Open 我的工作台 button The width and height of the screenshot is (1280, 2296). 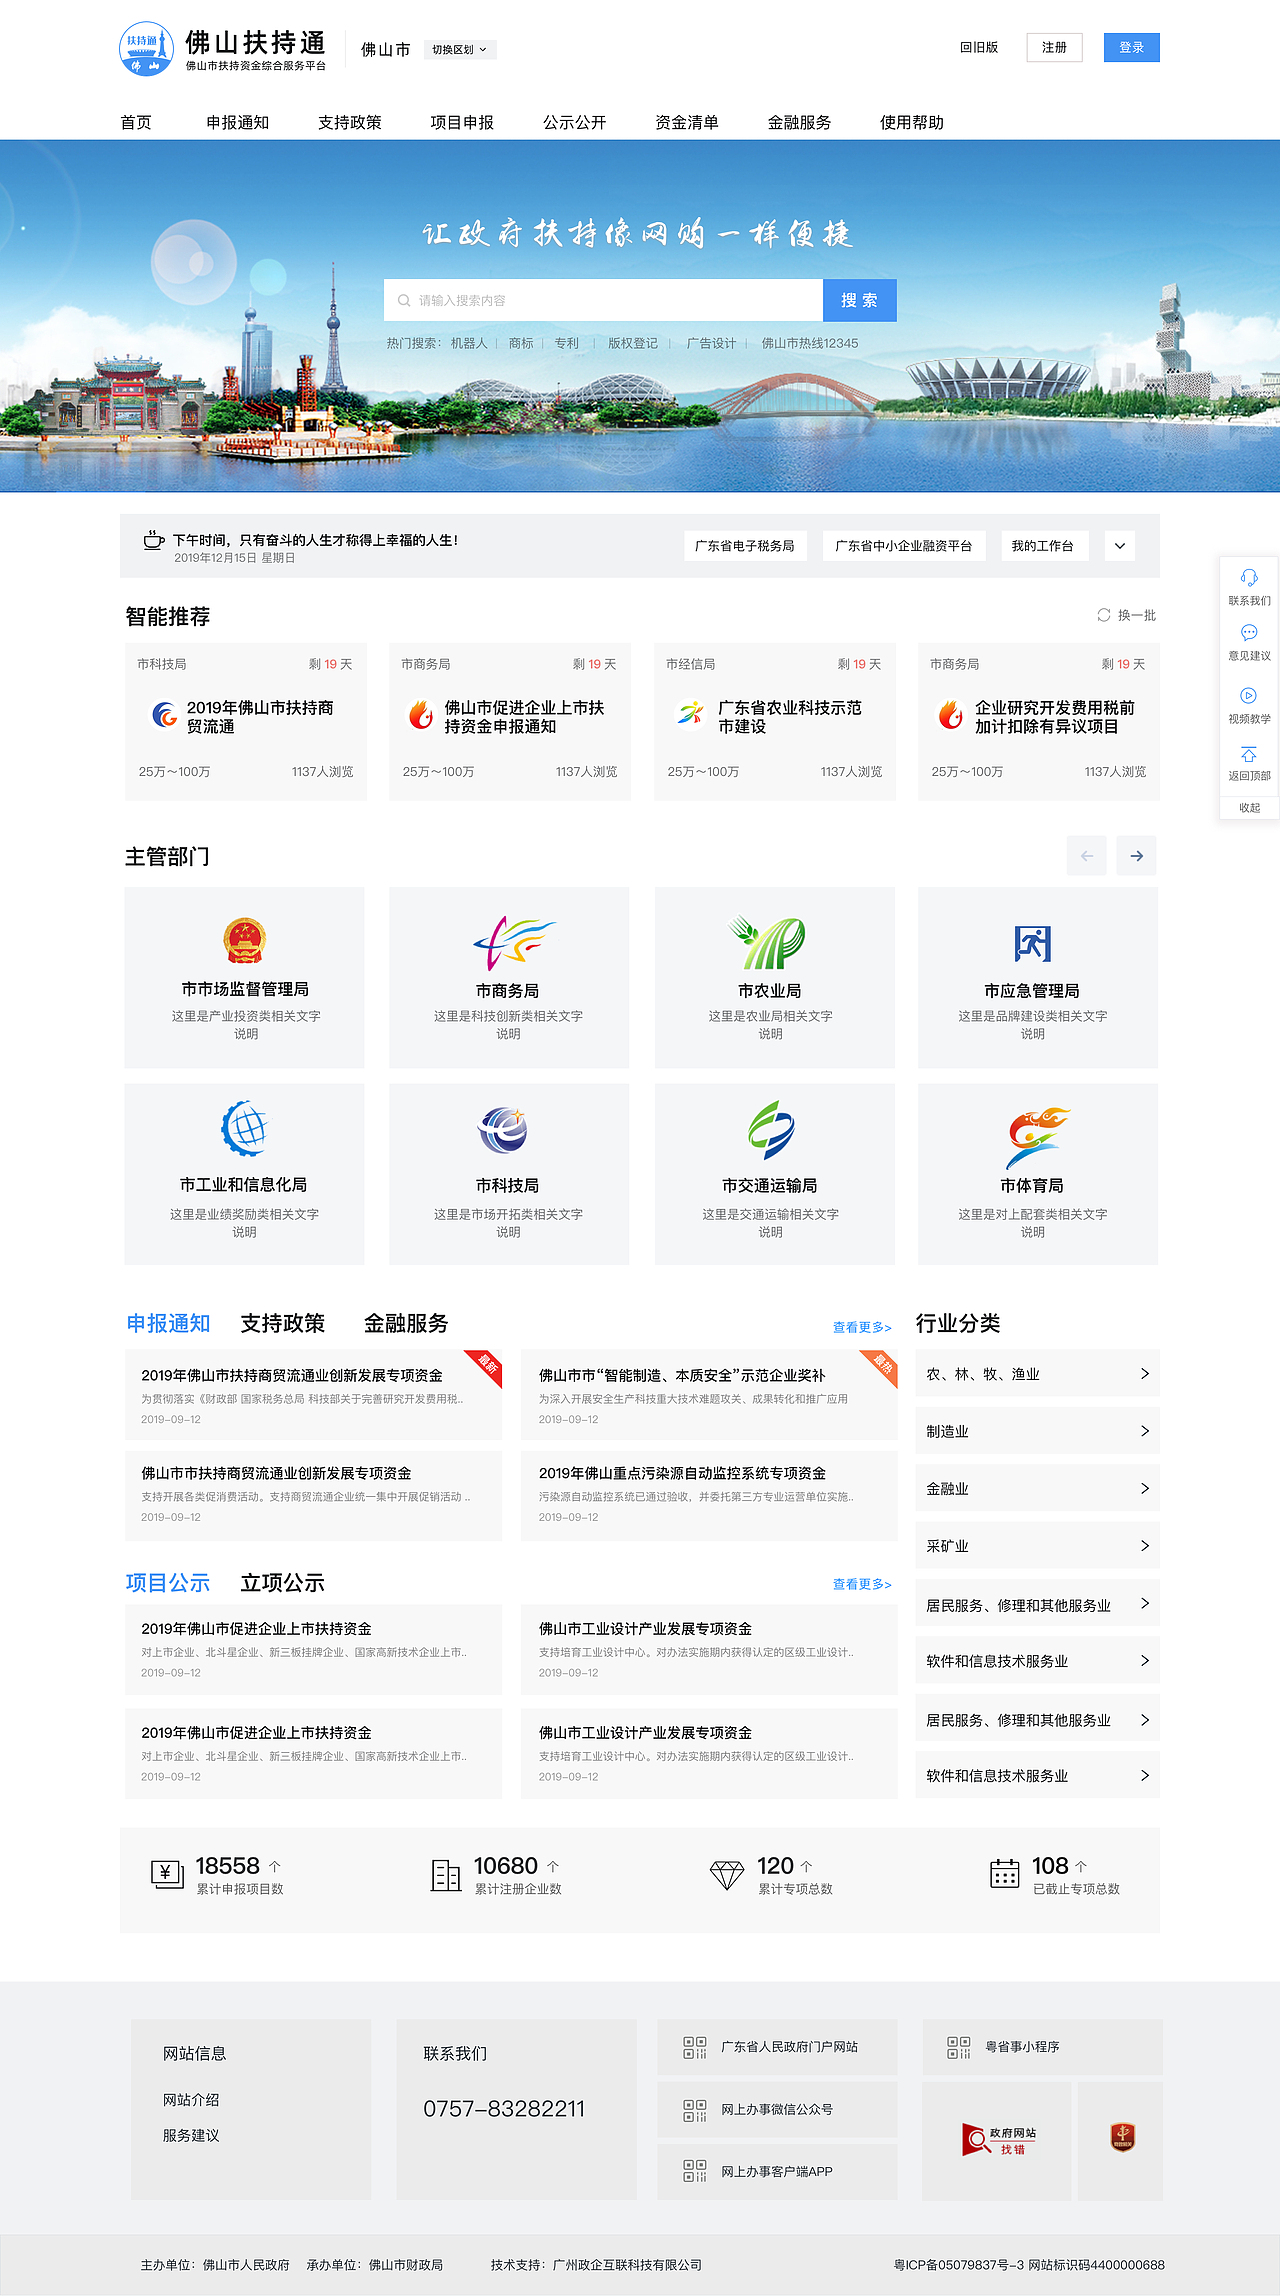1044,546
